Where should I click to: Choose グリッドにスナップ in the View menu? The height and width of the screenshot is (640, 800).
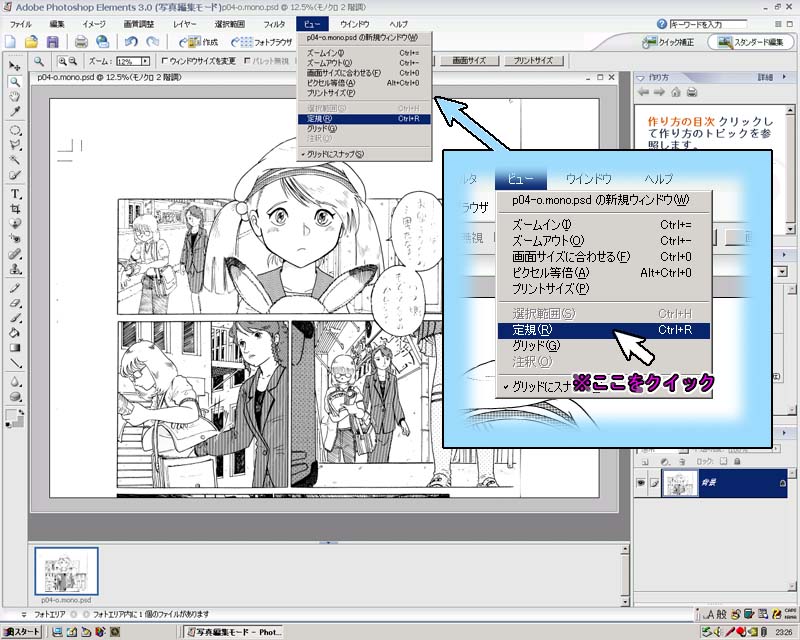[x=364, y=154]
